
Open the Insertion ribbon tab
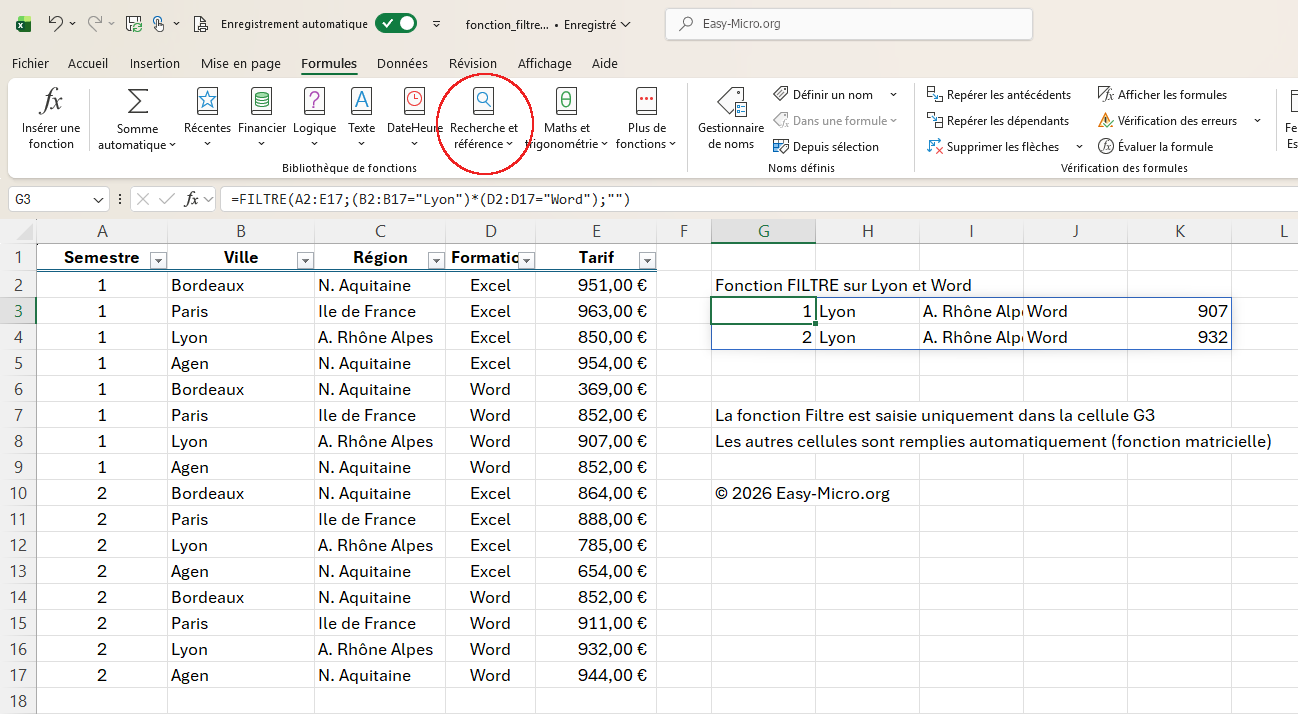click(x=155, y=63)
